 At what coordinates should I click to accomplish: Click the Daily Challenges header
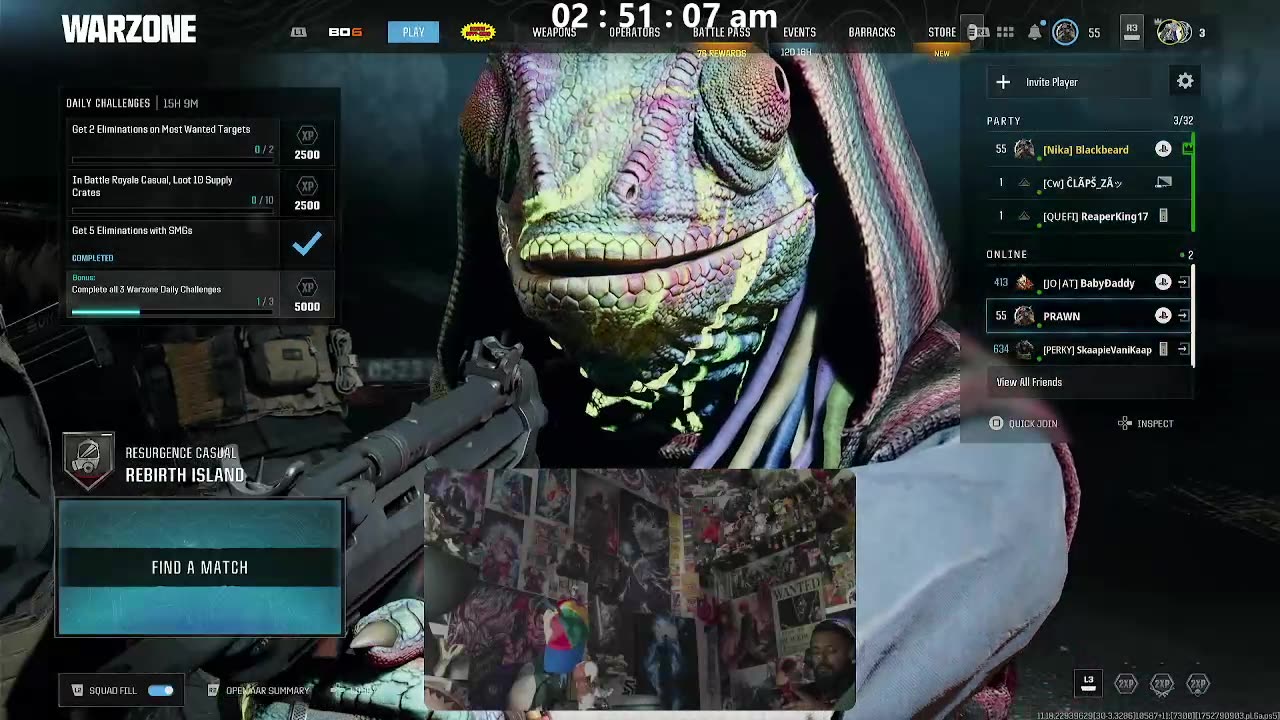click(x=108, y=103)
